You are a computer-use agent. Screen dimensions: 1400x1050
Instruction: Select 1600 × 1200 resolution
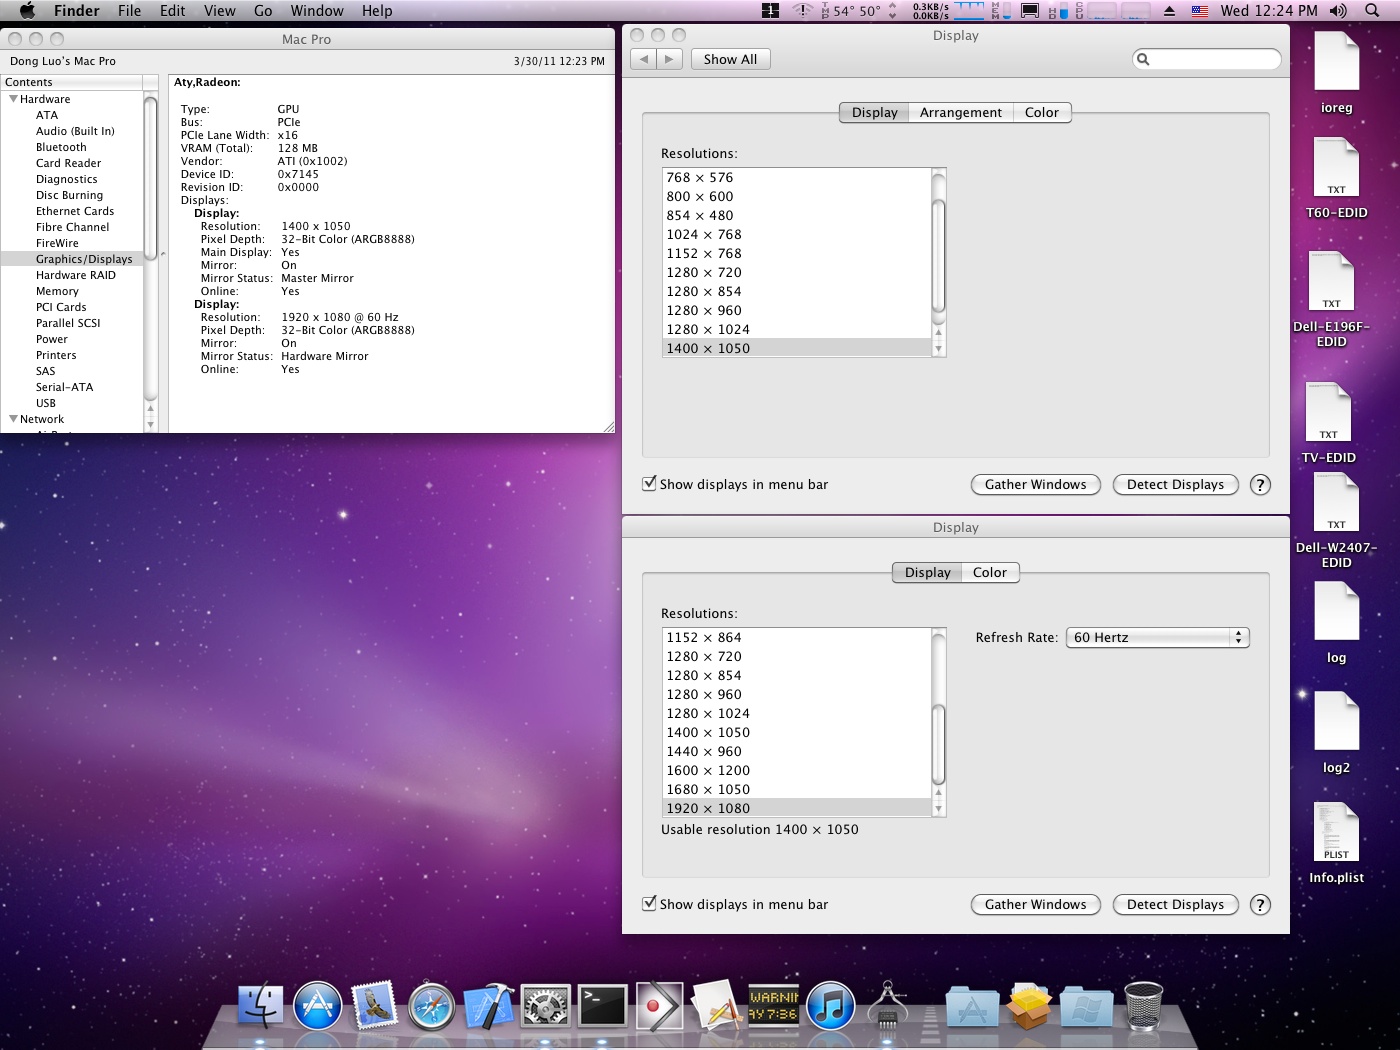coord(797,770)
